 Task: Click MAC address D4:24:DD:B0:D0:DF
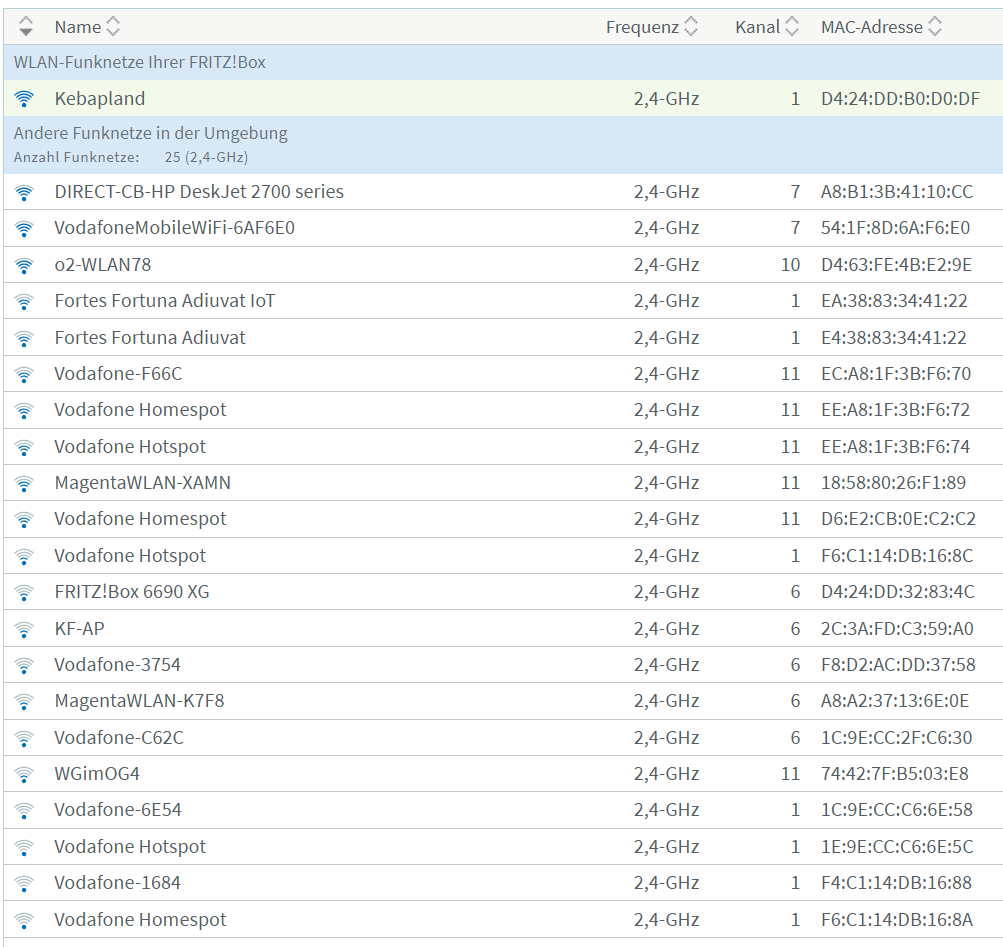pyautogui.click(x=901, y=99)
